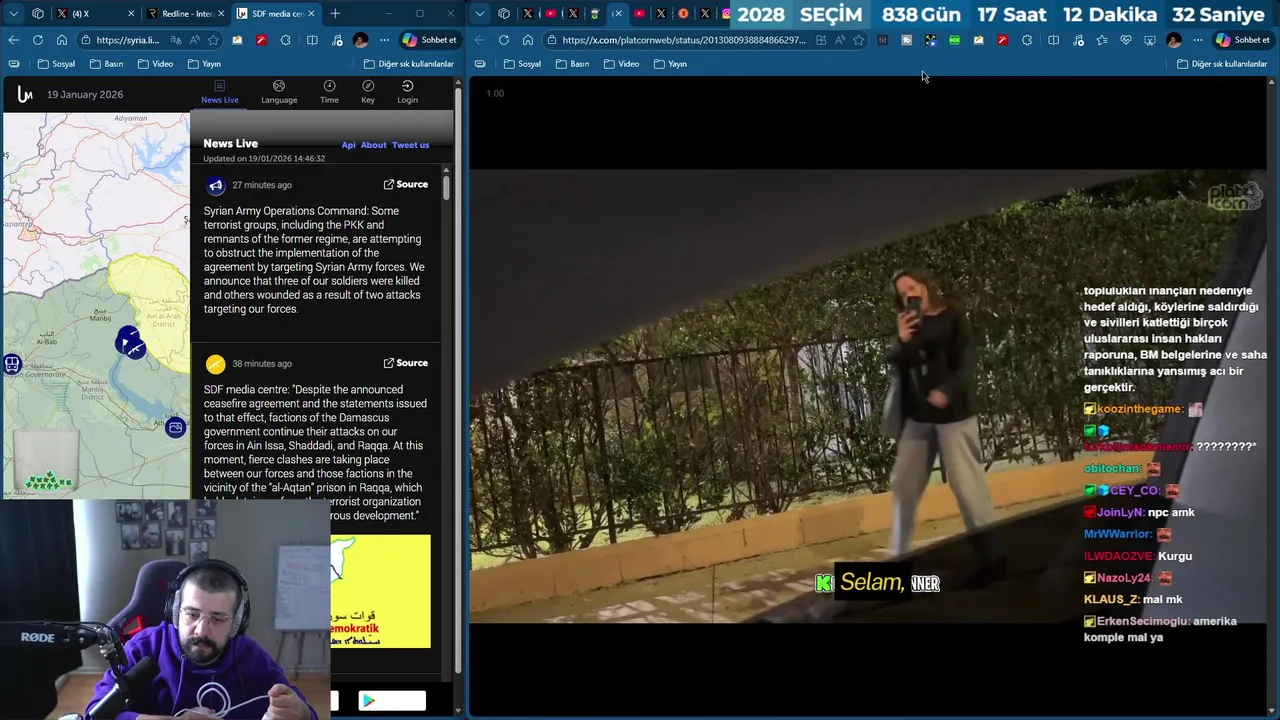This screenshot has height=720, width=1280.
Task: Open "Diğer sık kullanılanlar" folder in right browser
Action: click(1222, 64)
